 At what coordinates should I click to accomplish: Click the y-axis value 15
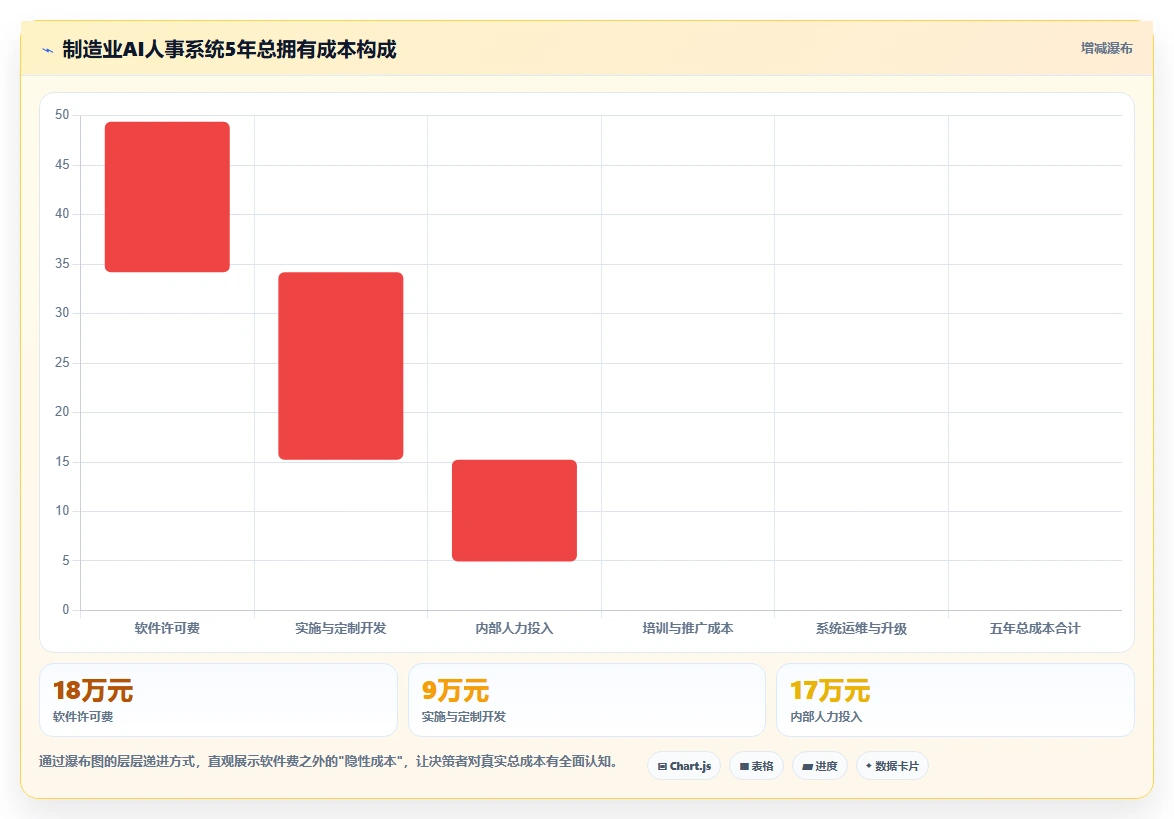click(x=62, y=461)
